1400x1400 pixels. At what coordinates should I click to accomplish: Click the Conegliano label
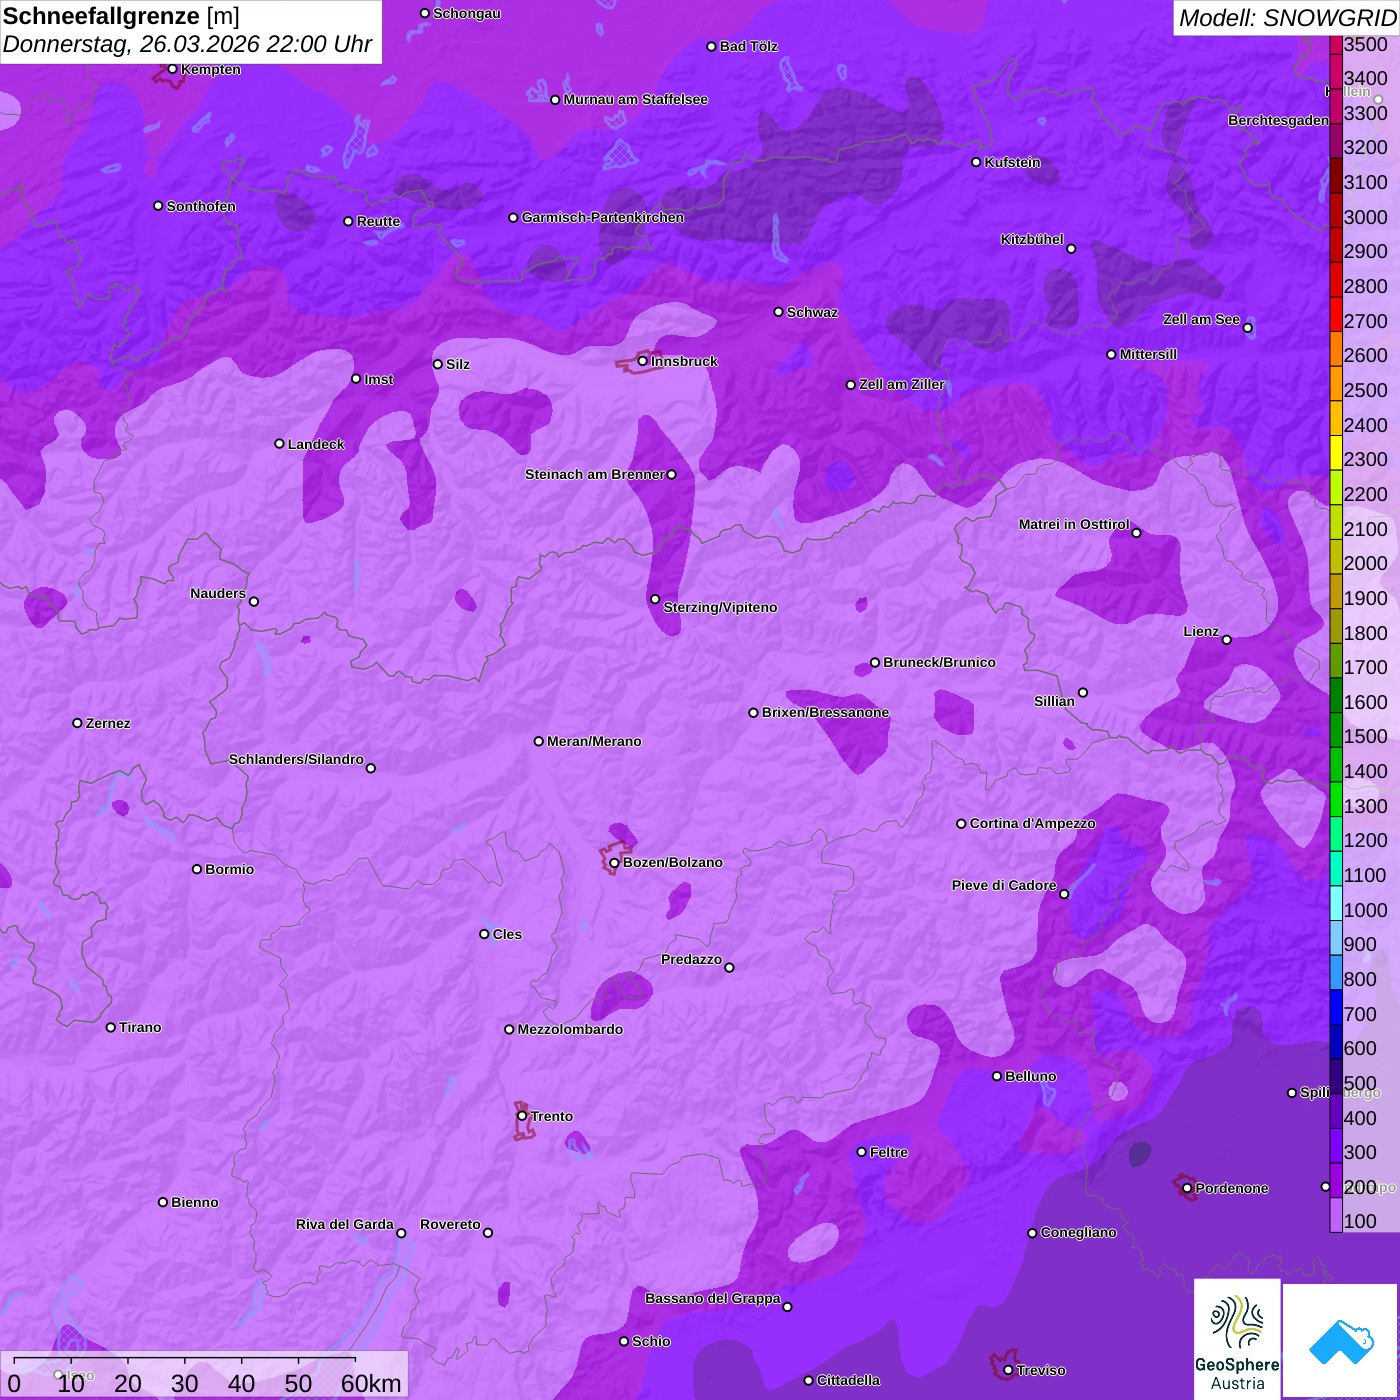click(x=1078, y=1232)
